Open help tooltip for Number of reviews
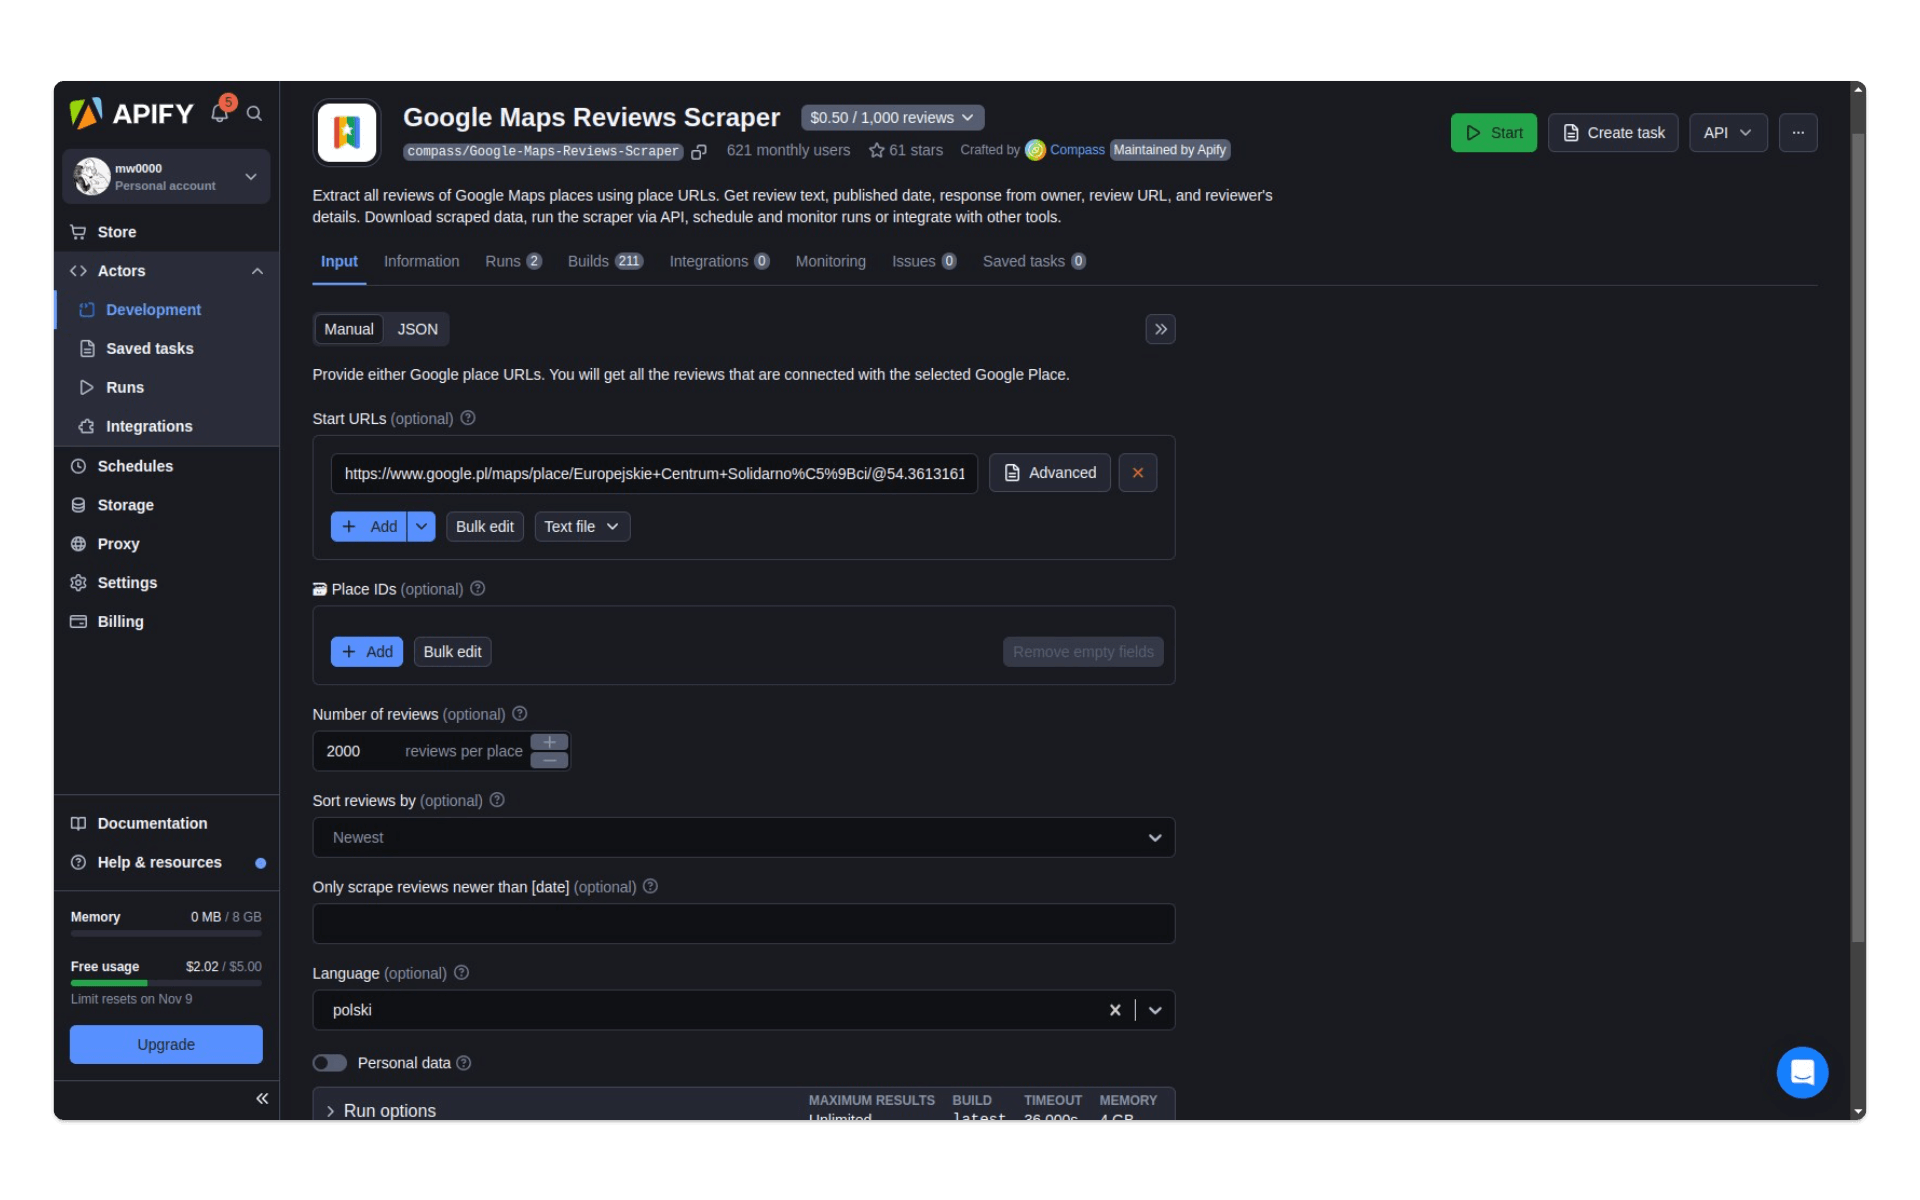 pos(520,714)
